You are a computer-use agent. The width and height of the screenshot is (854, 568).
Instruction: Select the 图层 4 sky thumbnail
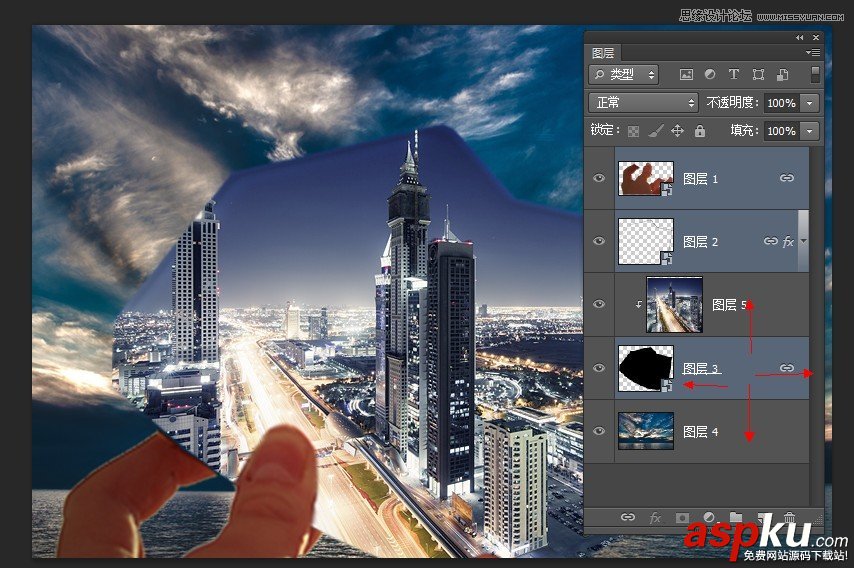tap(646, 431)
